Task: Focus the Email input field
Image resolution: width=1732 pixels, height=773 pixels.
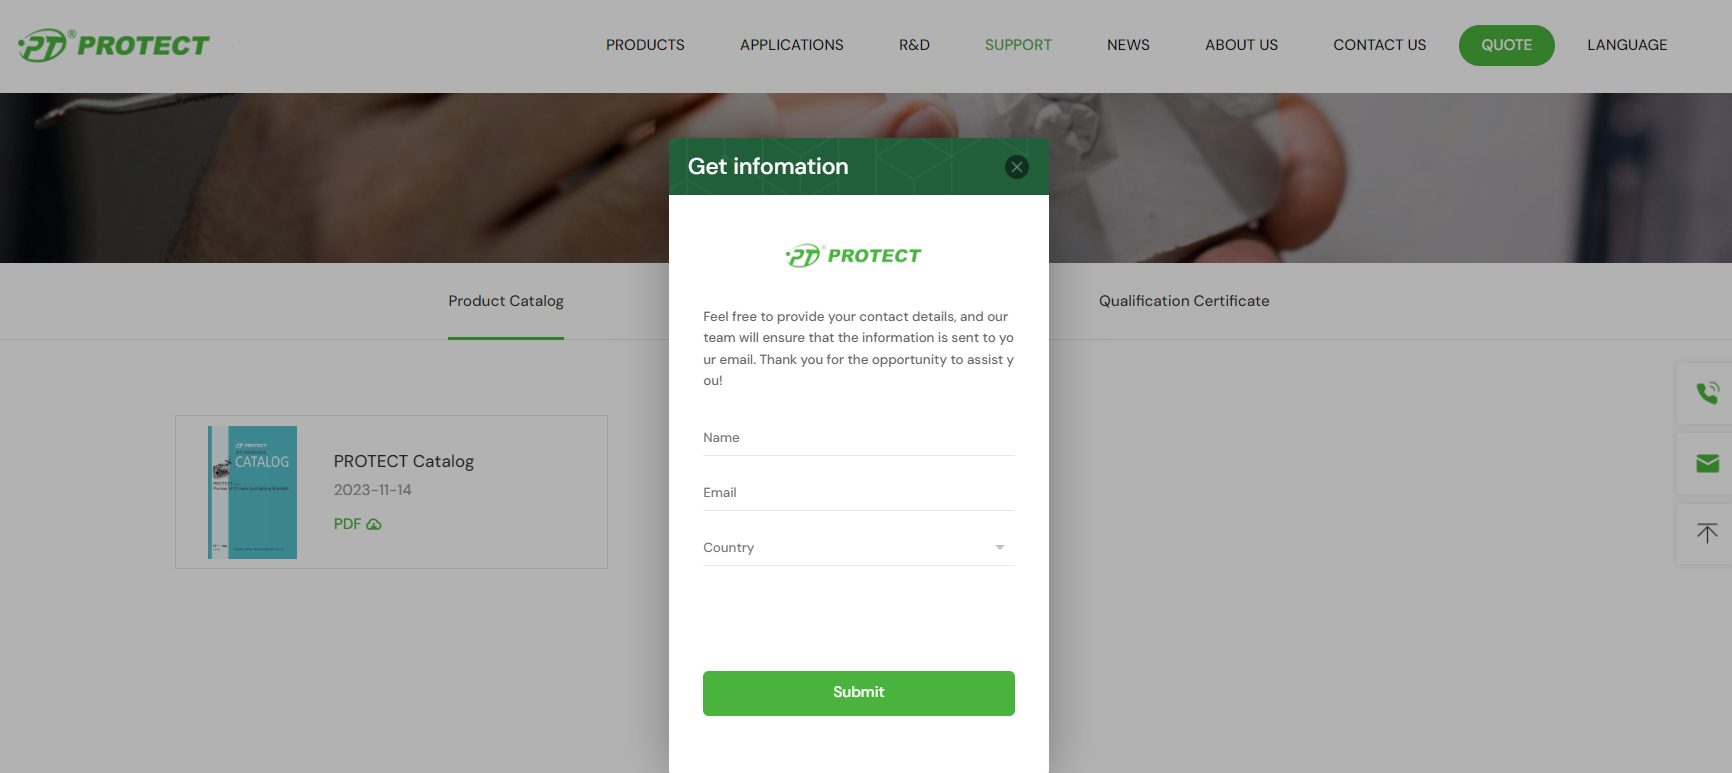Action: click(858, 493)
